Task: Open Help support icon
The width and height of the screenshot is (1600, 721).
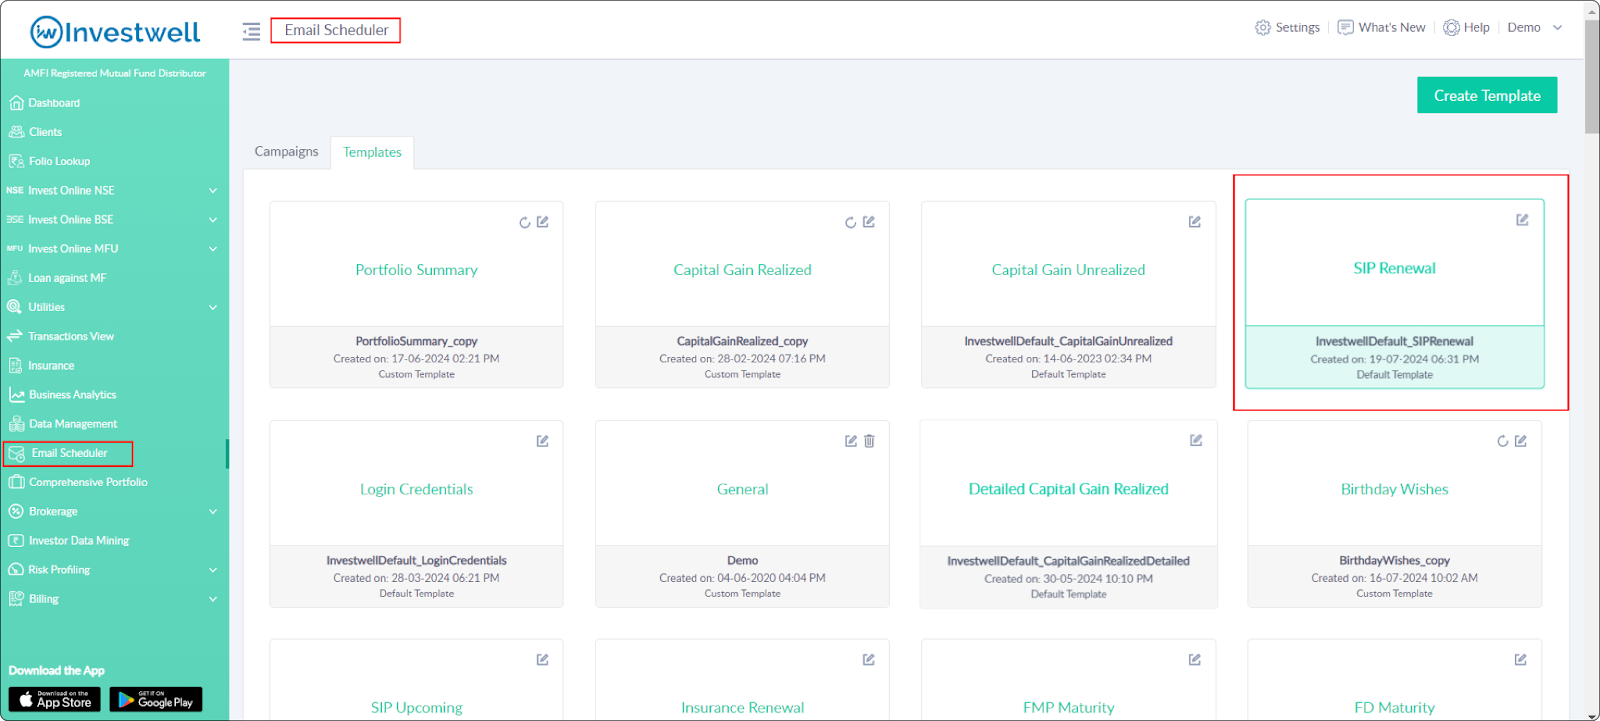Action: coord(1451,28)
